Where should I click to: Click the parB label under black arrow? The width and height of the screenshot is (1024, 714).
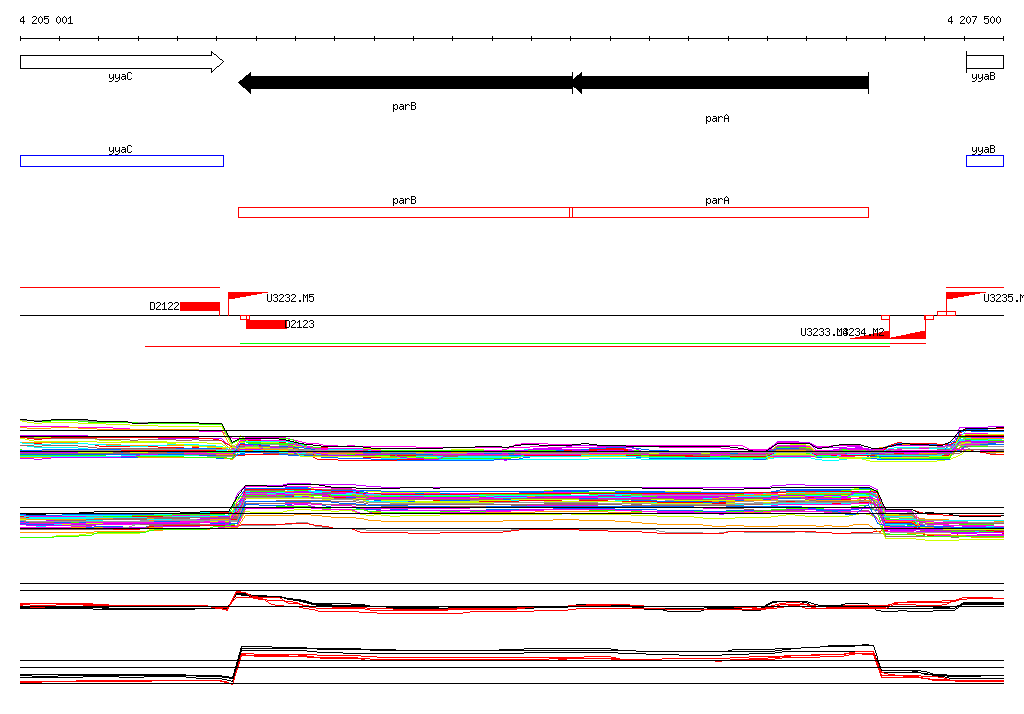[x=404, y=106]
